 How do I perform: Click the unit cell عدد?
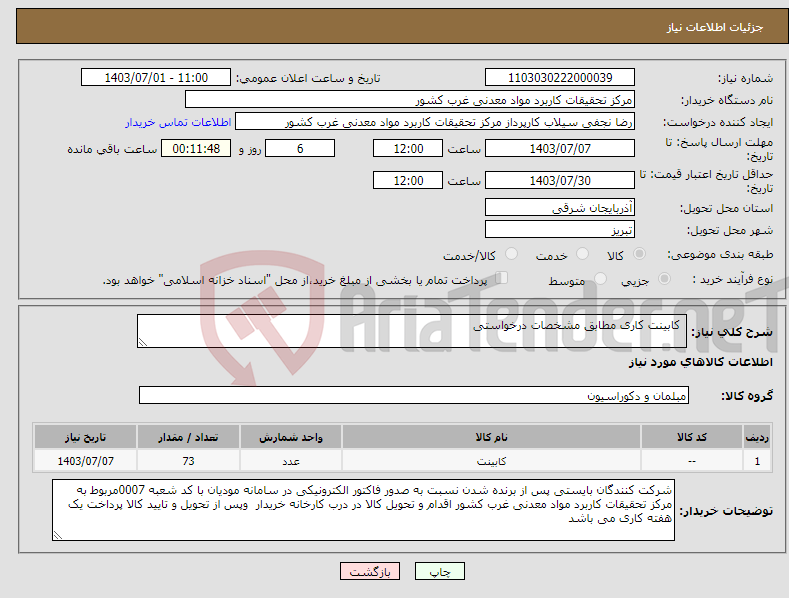click(291, 461)
